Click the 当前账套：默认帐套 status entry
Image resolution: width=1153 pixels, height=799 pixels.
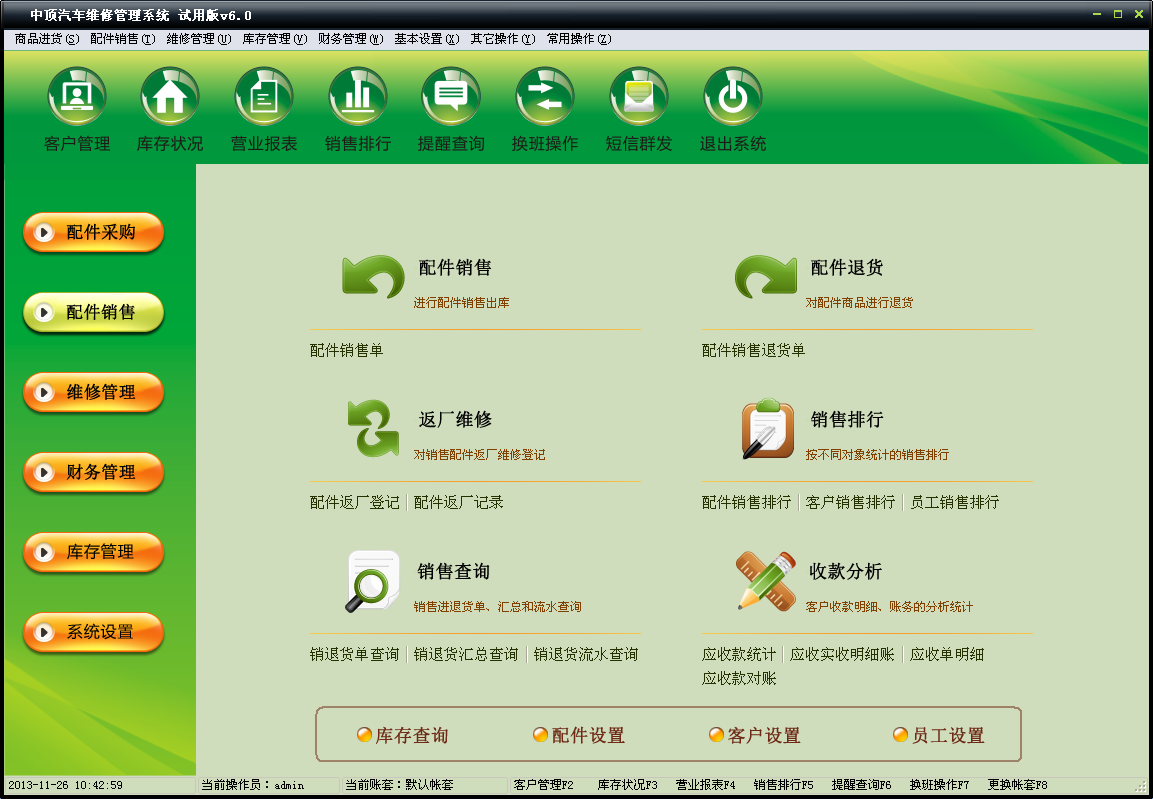click(x=399, y=785)
